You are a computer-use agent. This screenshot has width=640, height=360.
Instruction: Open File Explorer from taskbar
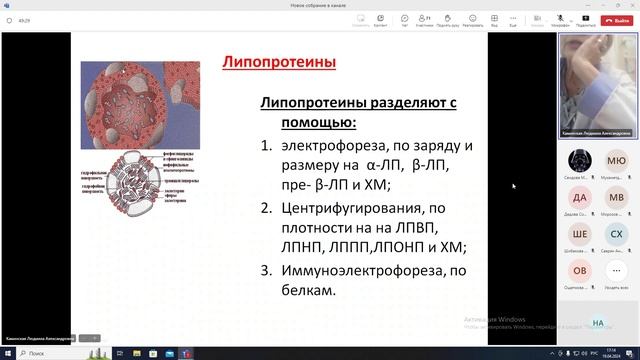[x=137, y=353]
